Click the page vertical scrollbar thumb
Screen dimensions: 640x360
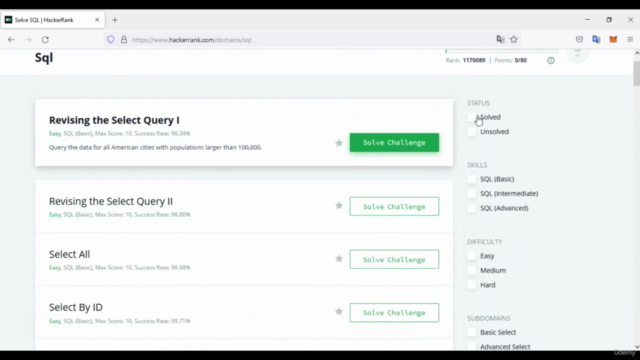(637, 73)
